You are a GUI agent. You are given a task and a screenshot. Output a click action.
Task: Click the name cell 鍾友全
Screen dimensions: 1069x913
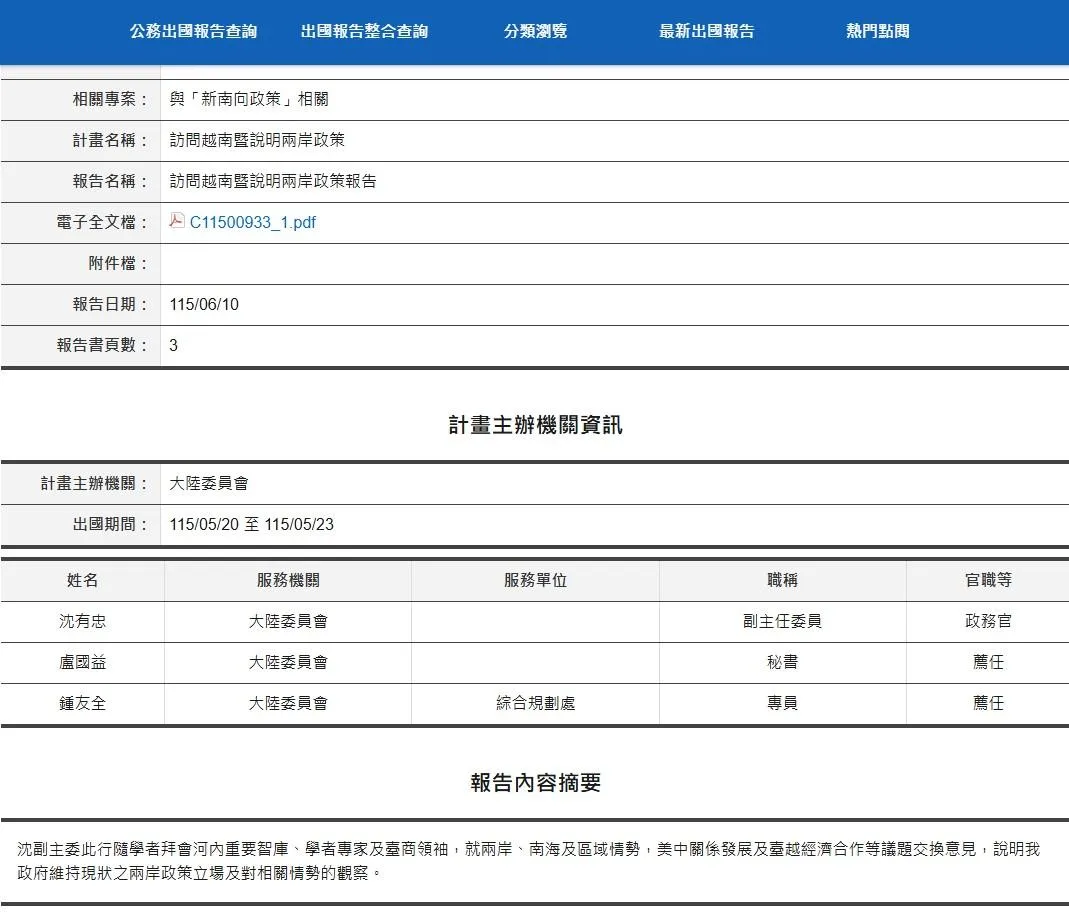pyautogui.click(x=82, y=703)
